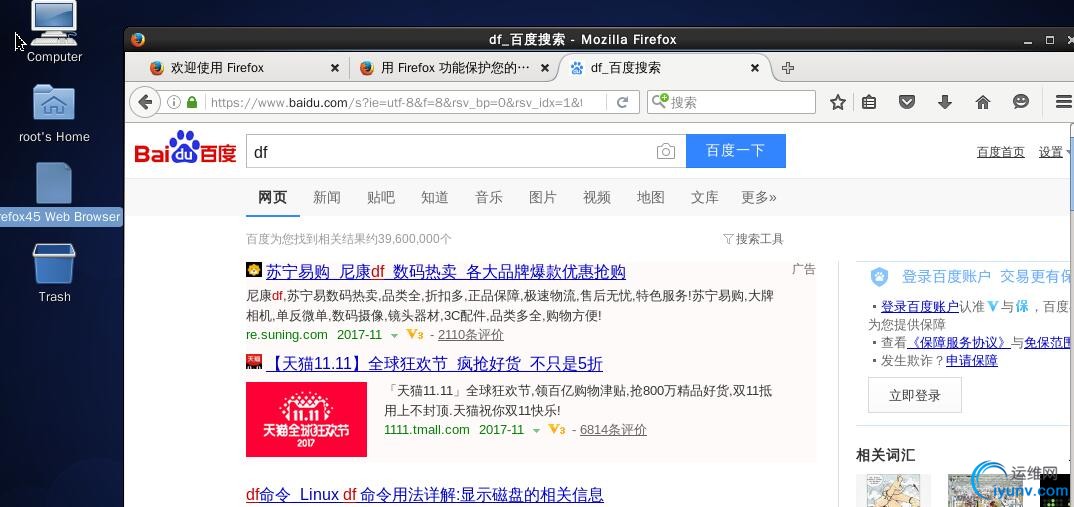Open the Firefox hamburger menu
This screenshot has height=507, width=1074.
point(1064,102)
